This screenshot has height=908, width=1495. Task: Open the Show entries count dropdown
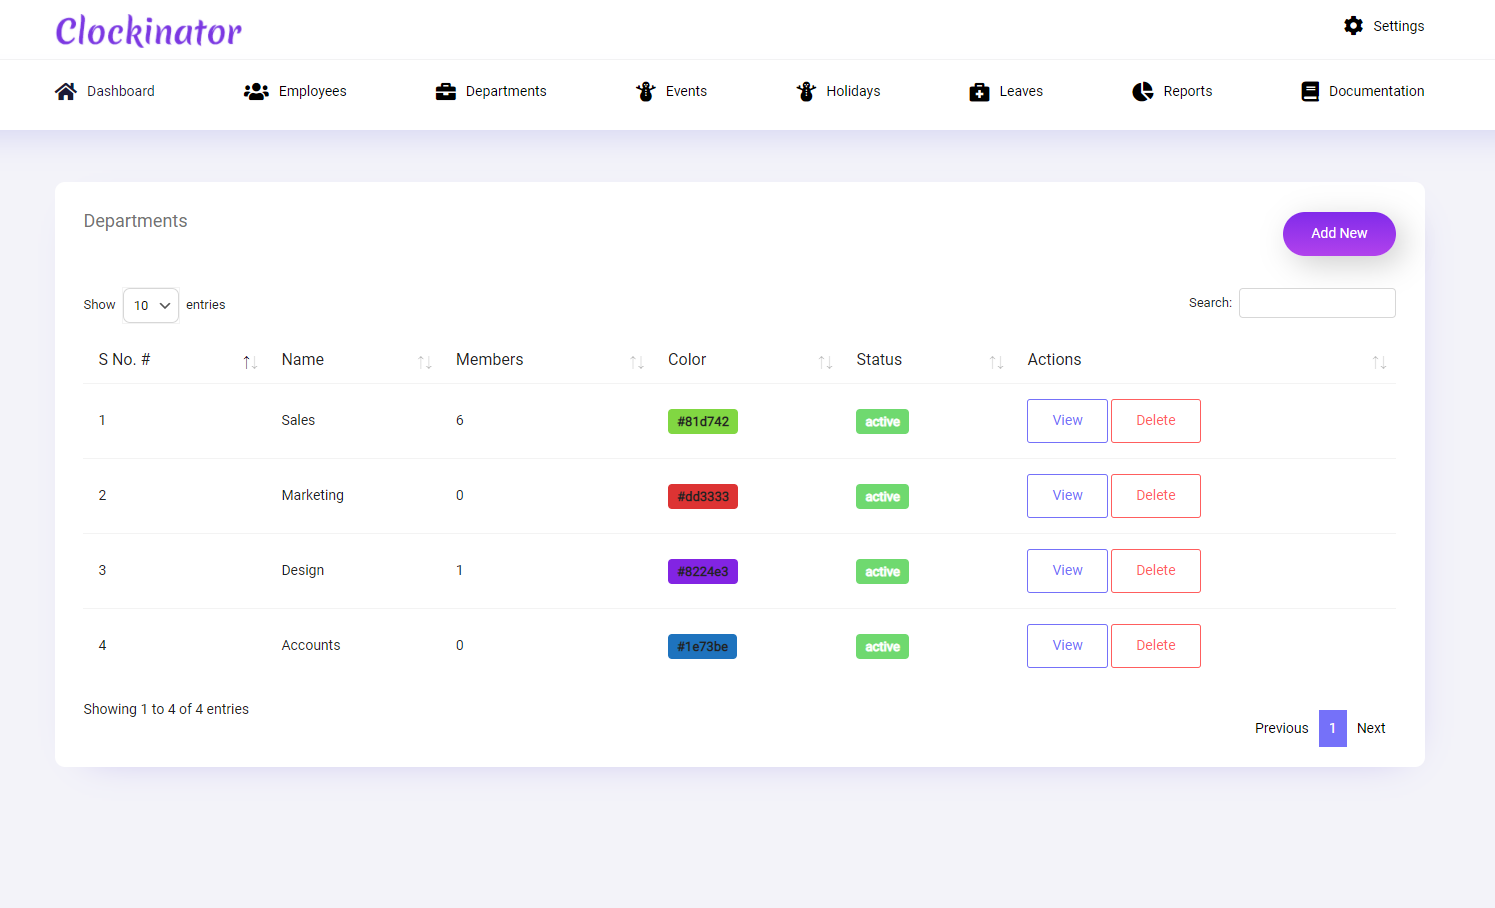pyautogui.click(x=151, y=305)
